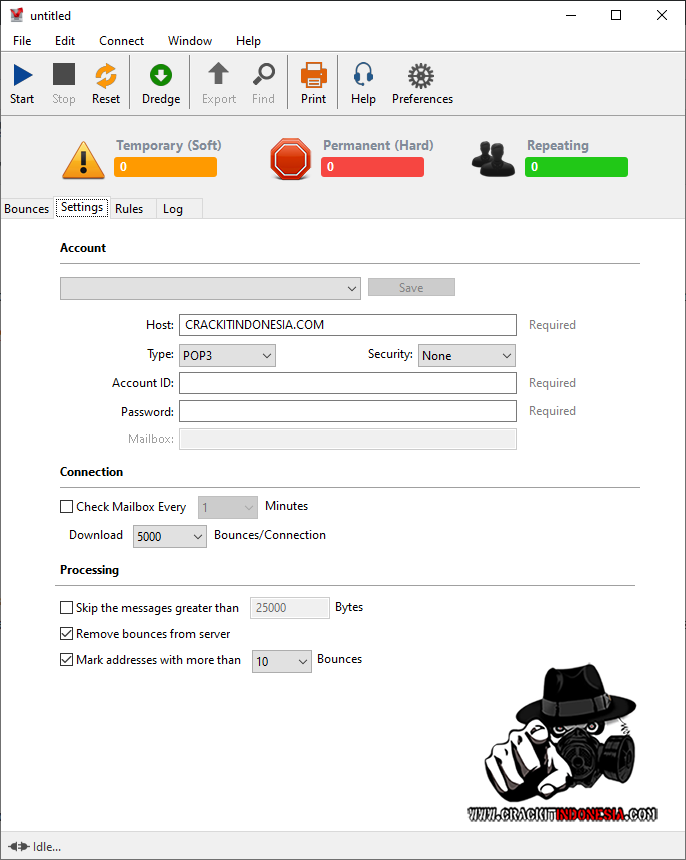Click the Dredge toolbar icon

click(x=161, y=76)
